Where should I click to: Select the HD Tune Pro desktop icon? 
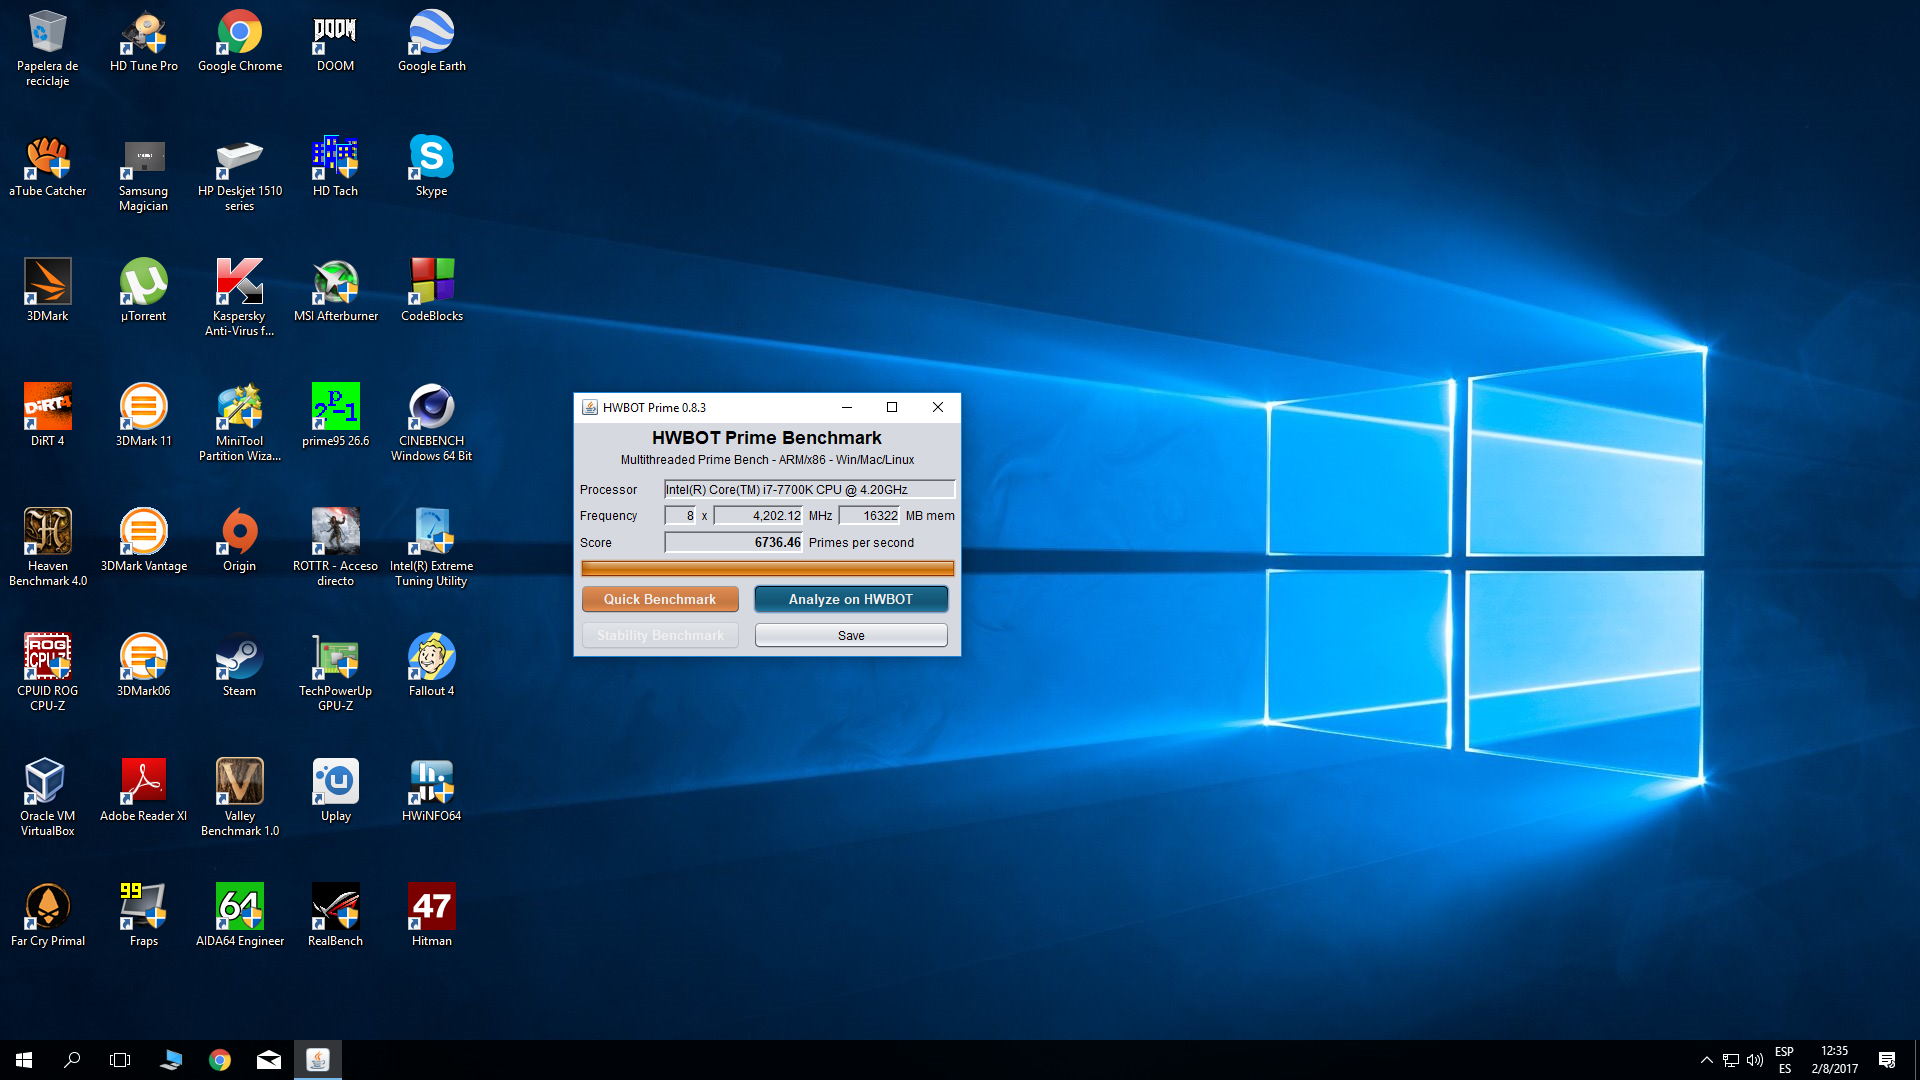(144, 41)
